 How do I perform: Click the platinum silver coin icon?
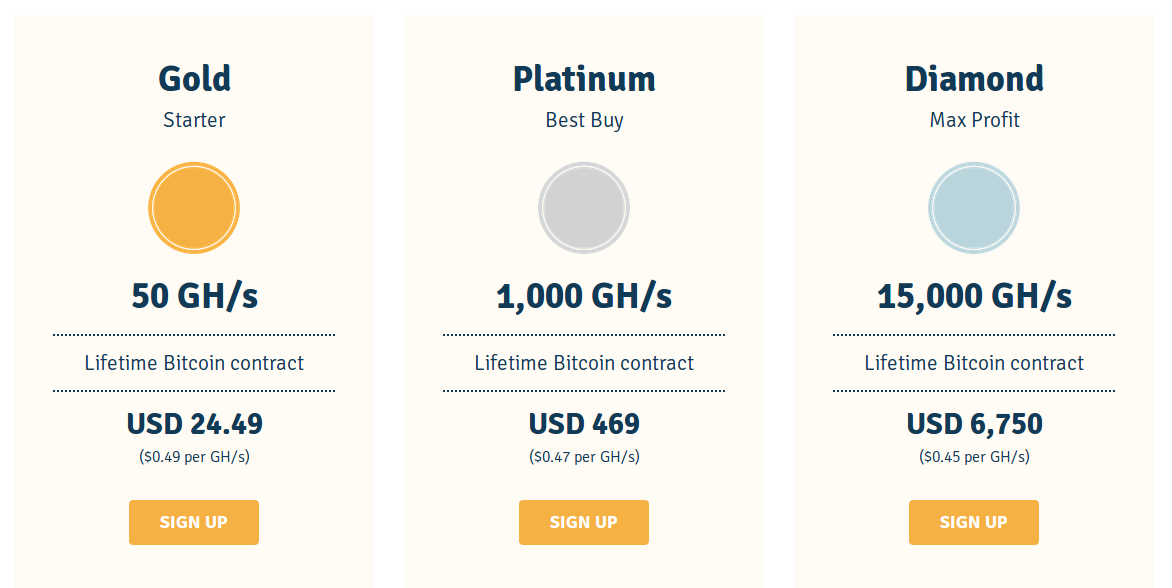584,208
